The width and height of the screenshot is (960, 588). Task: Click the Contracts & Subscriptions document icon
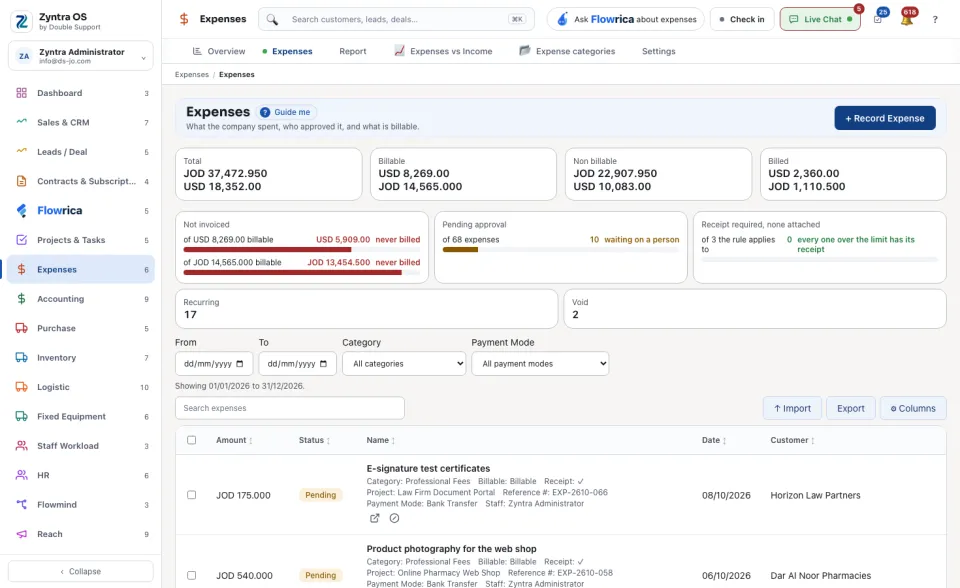(x=21, y=181)
